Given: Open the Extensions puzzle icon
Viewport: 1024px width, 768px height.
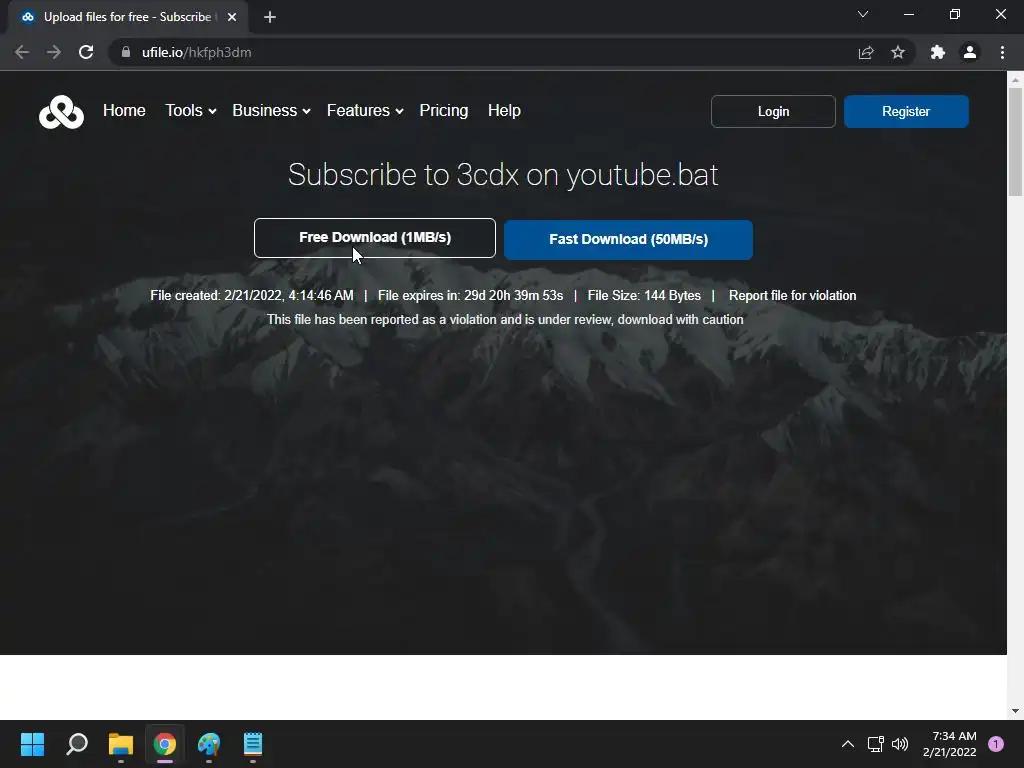Looking at the screenshot, I should coord(938,52).
